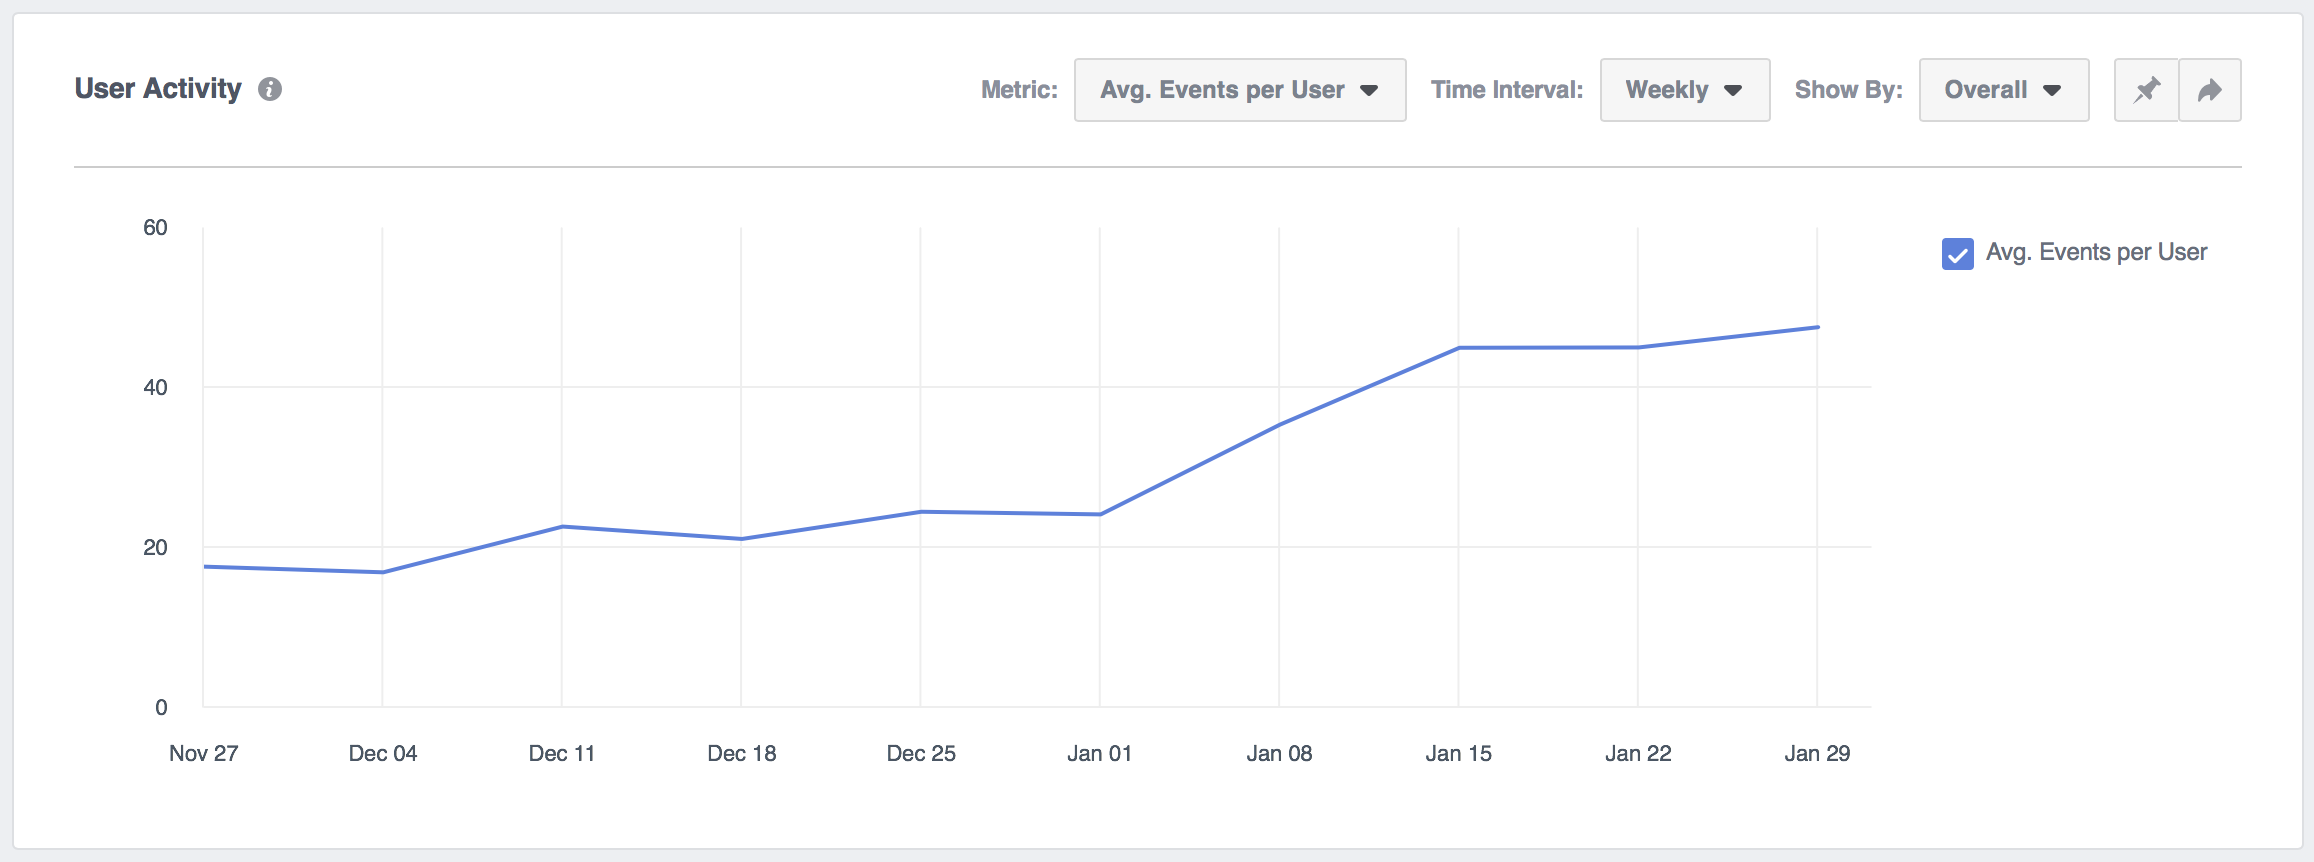This screenshot has height=862, width=2314.
Task: Click the 40 y-axis label
Action: (x=156, y=387)
